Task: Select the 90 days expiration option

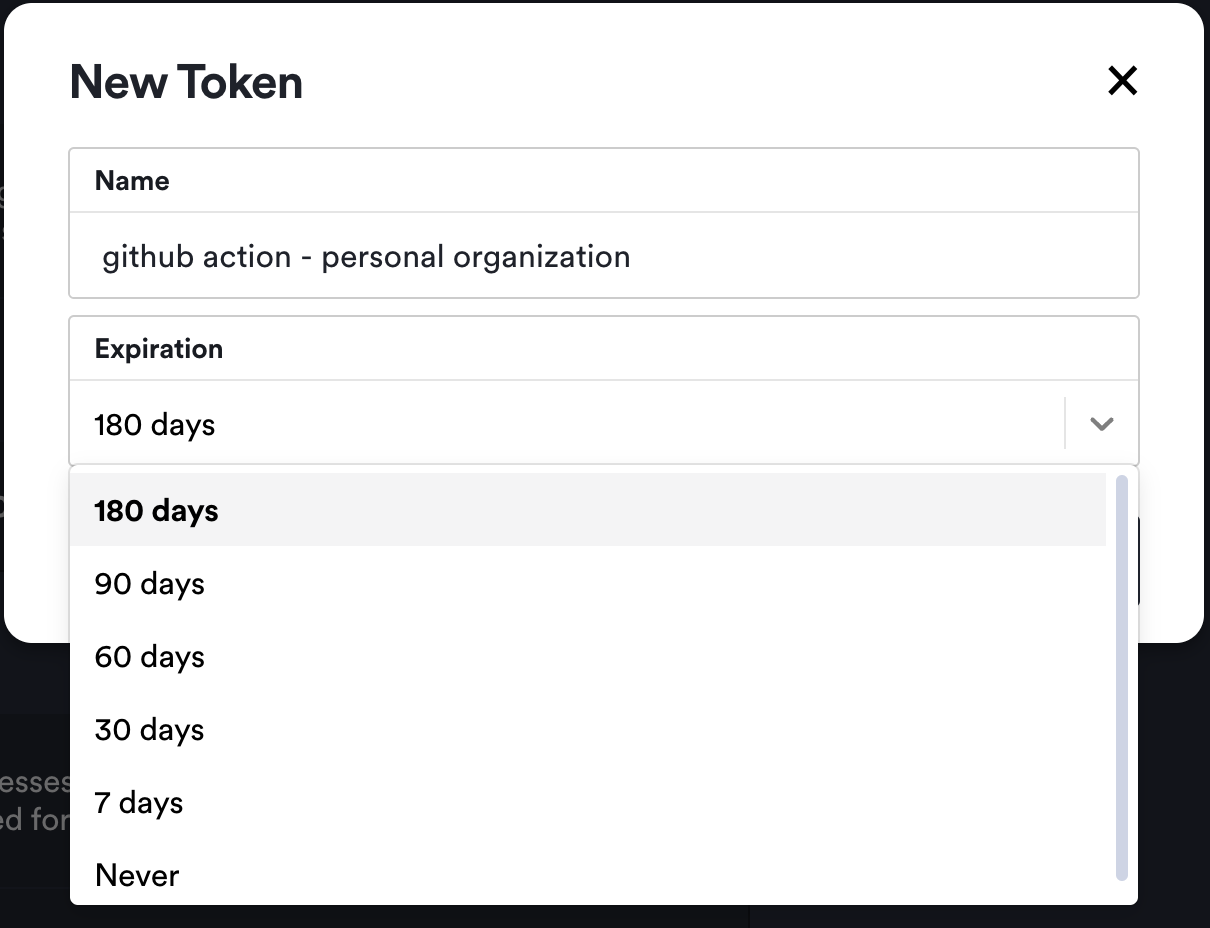Action: click(x=149, y=583)
